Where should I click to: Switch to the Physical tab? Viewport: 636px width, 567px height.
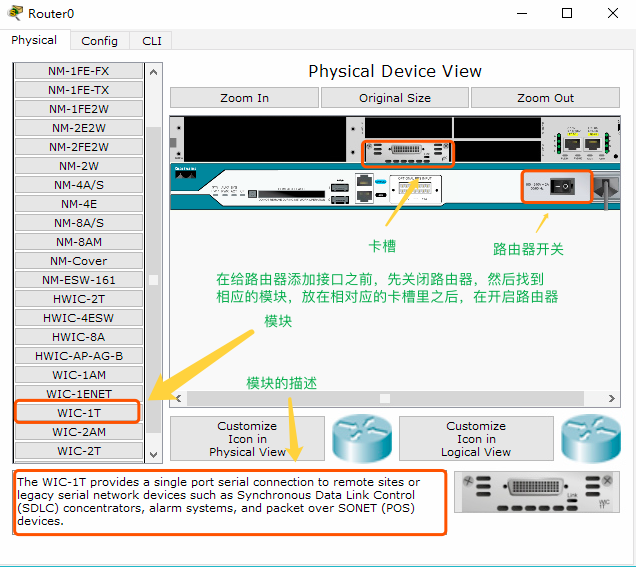tap(34, 40)
